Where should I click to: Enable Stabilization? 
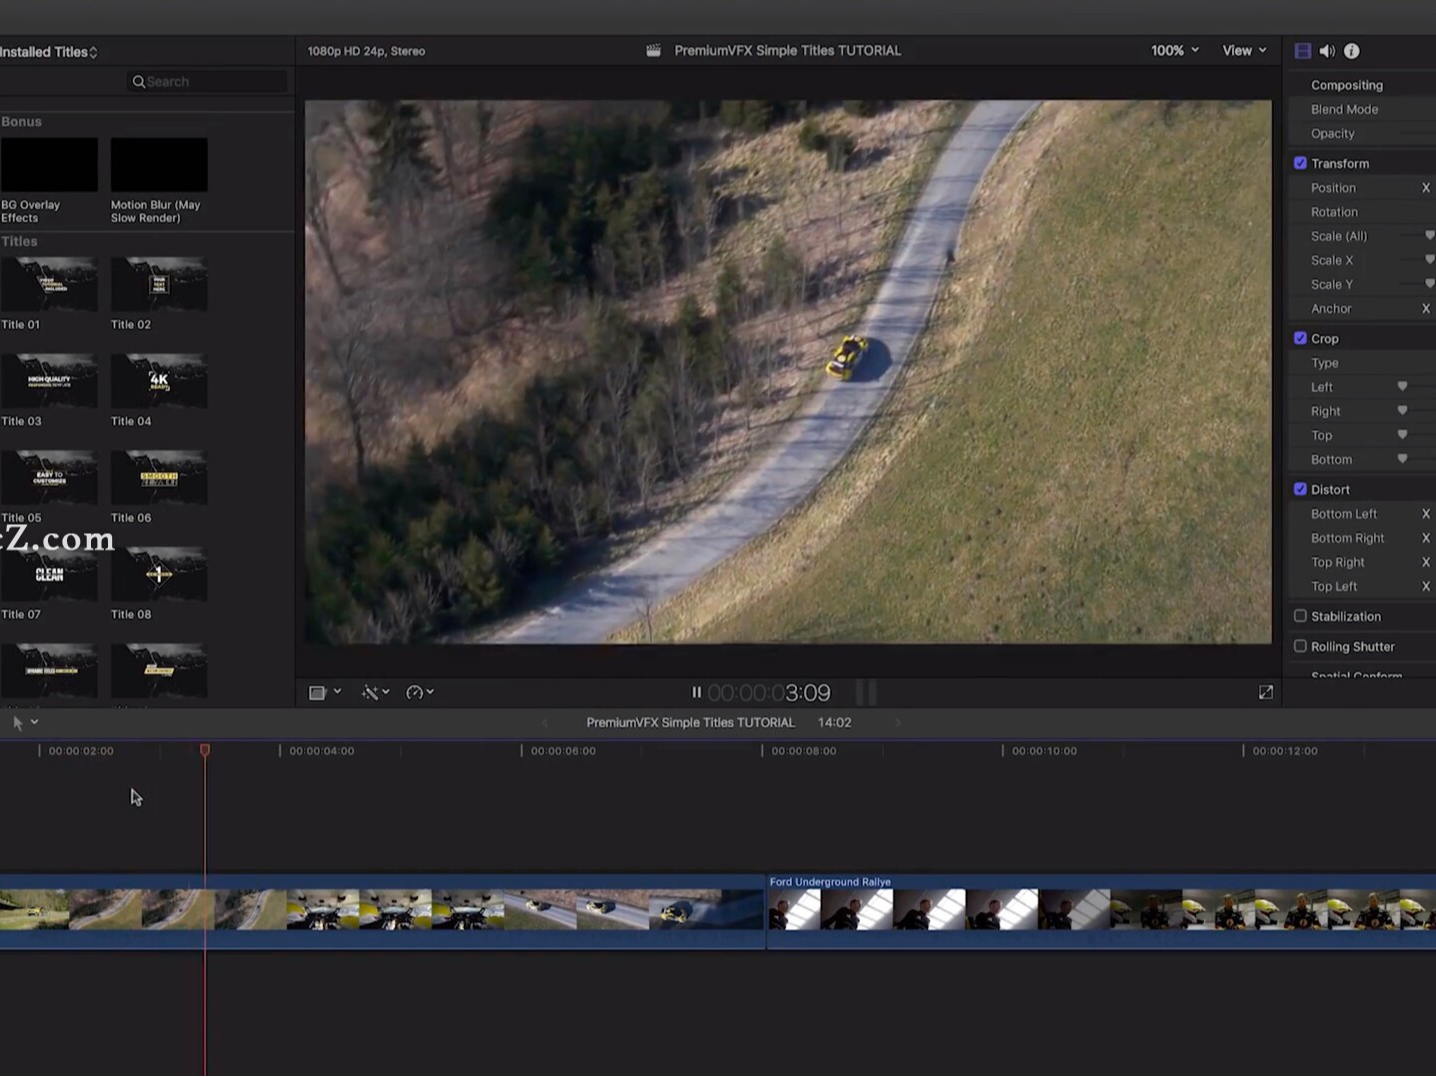(1301, 616)
